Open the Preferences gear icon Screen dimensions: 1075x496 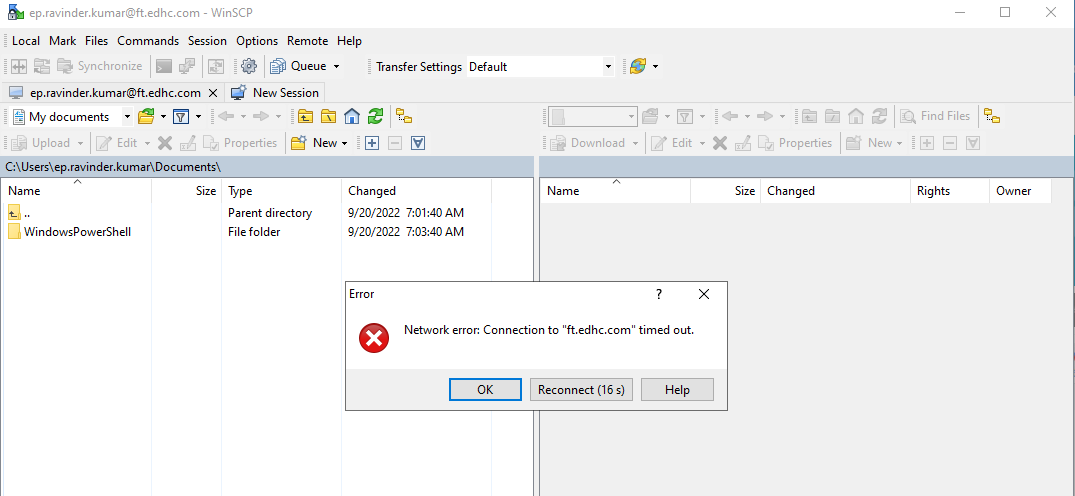click(x=249, y=66)
